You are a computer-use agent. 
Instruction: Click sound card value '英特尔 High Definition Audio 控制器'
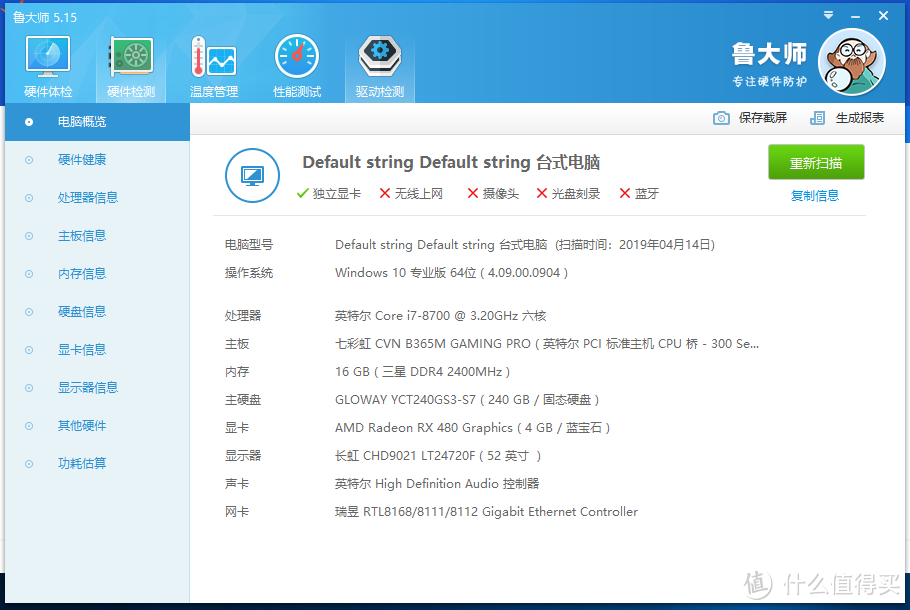coord(437,483)
